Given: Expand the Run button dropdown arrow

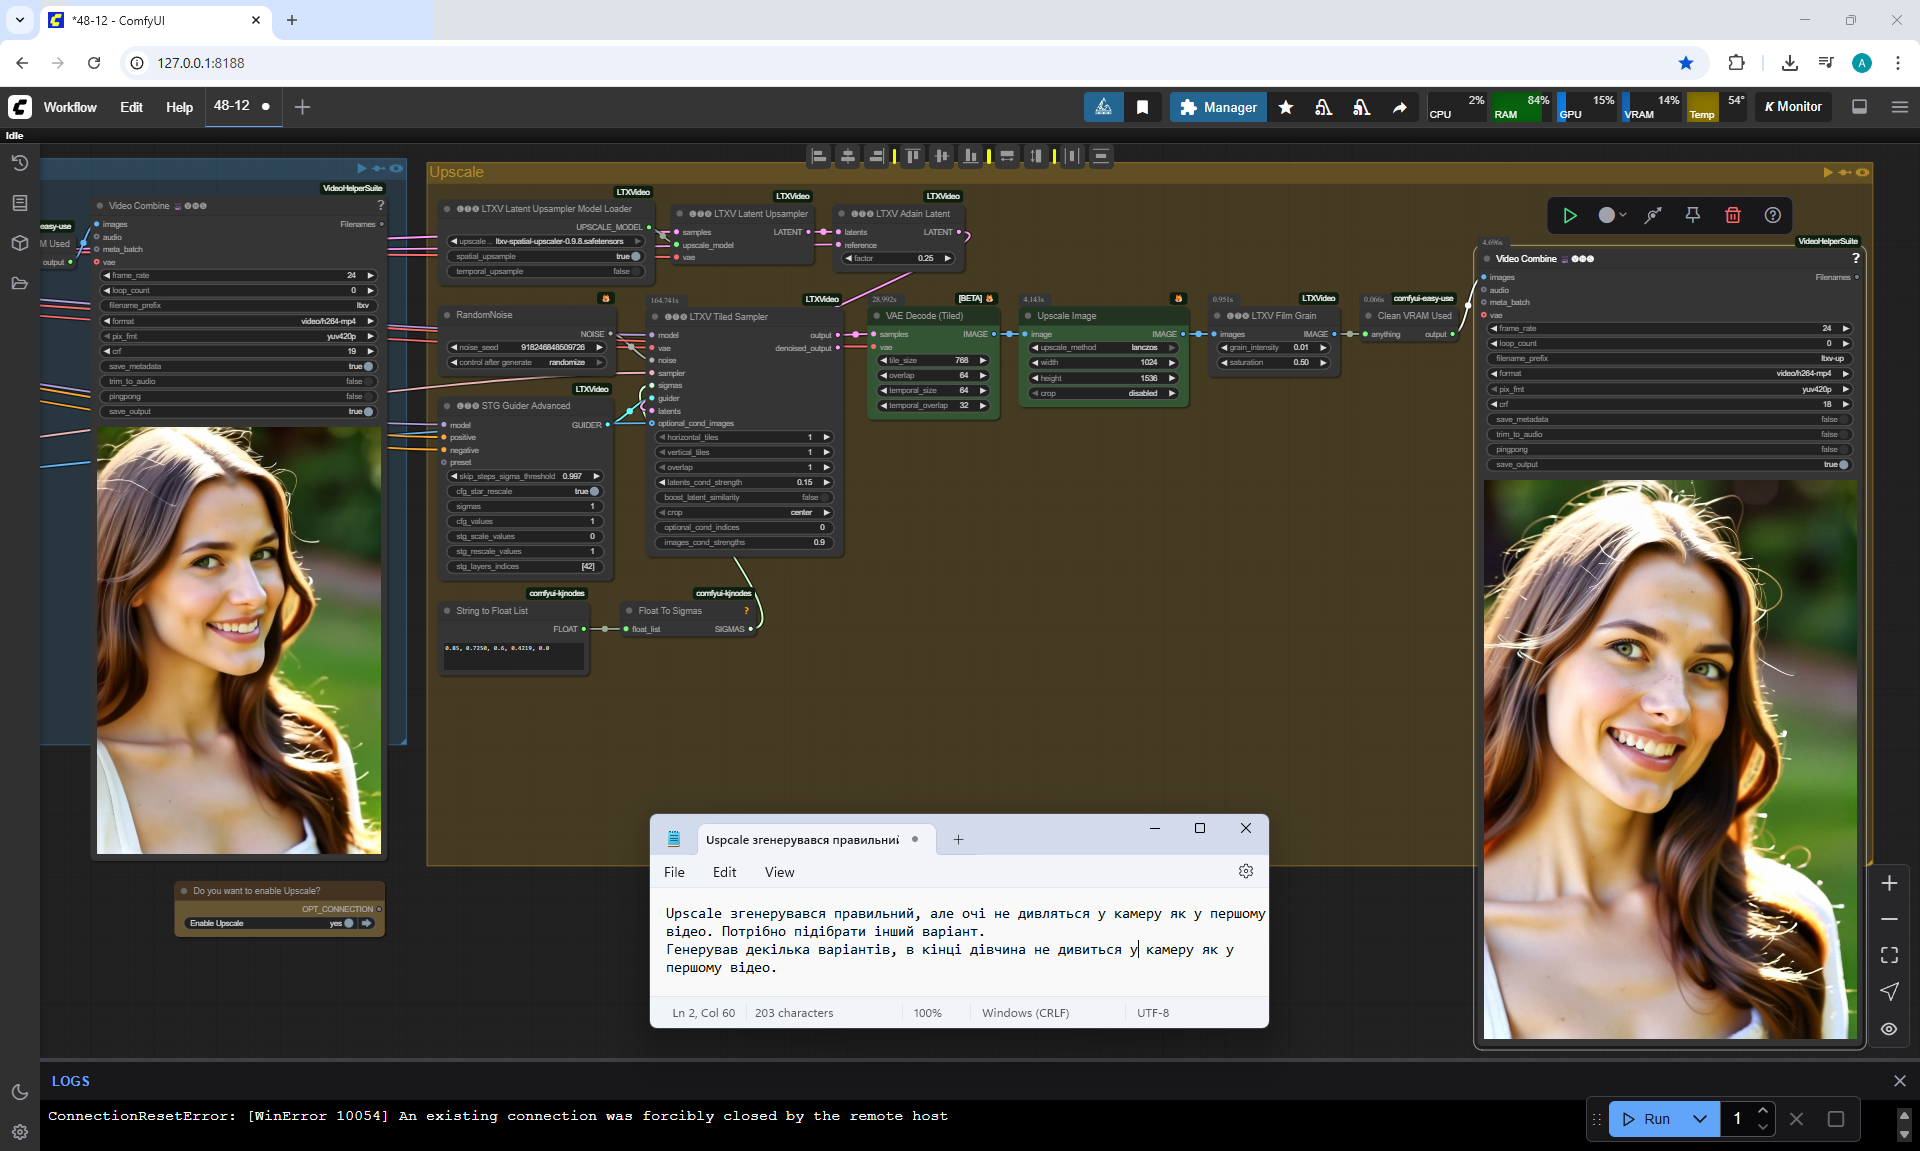Looking at the screenshot, I should (1700, 1119).
